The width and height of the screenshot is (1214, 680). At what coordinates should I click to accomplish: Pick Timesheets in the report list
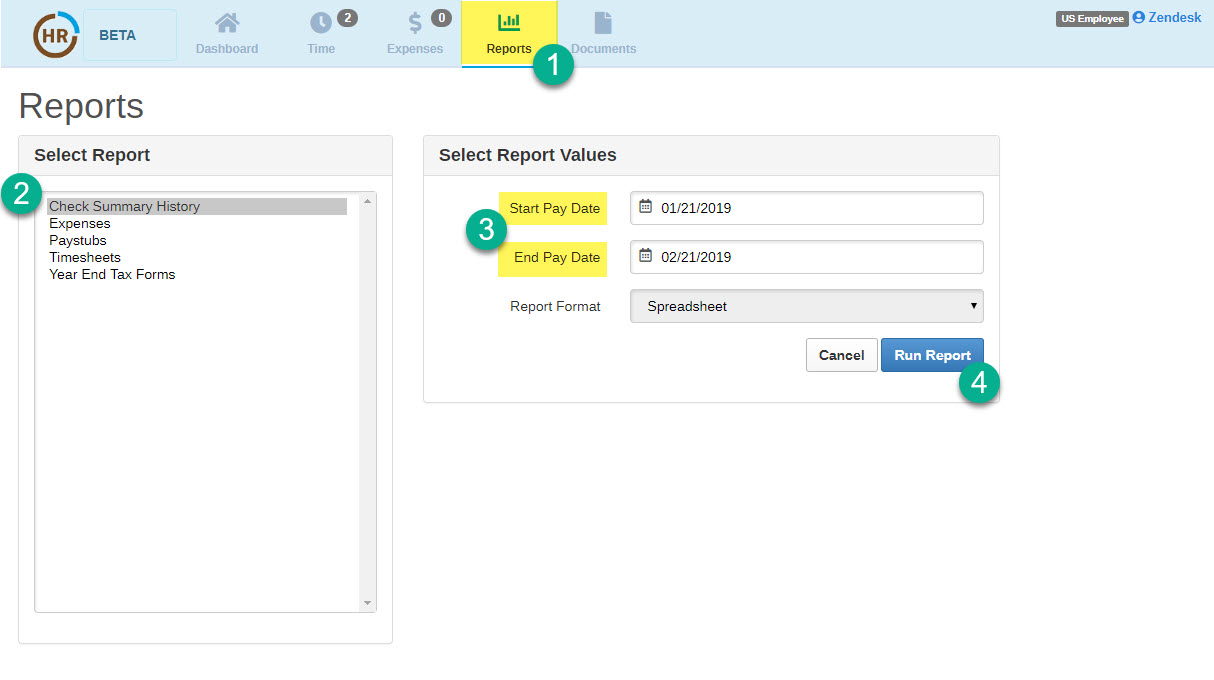click(x=85, y=257)
